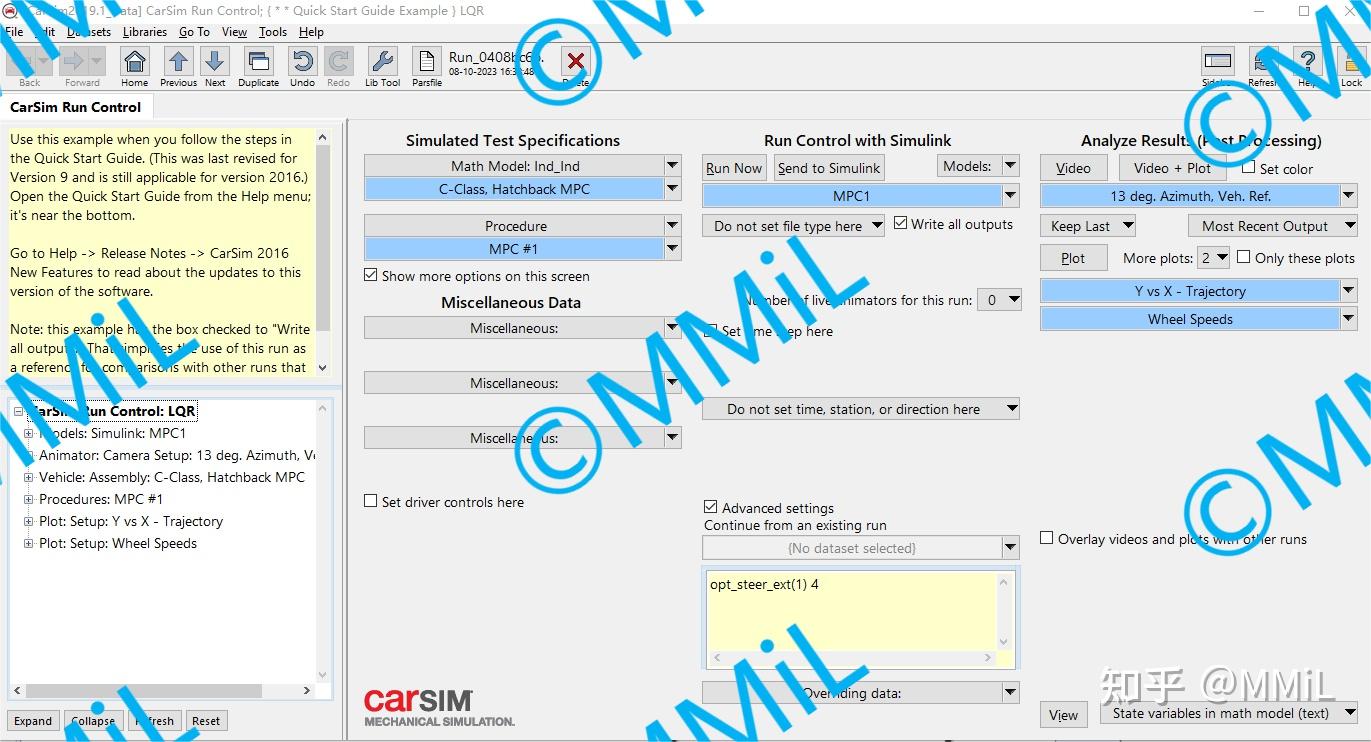Click inside the opt_steer_ext text box
Image resolution: width=1371 pixels, height=742 pixels.
point(850,610)
